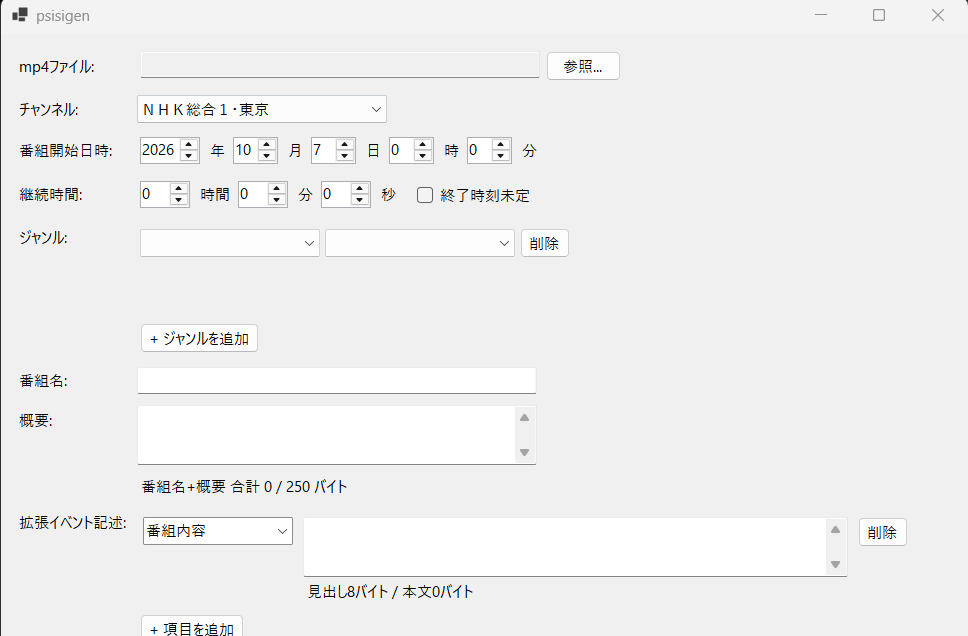This screenshot has height=636, width=968.
Task: Decrease the duration 秒 value
Action: tap(360, 200)
